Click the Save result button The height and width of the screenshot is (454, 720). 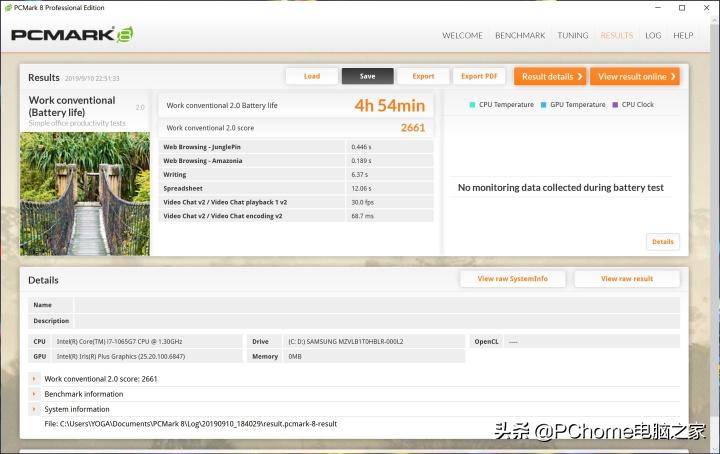coord(367,76)
